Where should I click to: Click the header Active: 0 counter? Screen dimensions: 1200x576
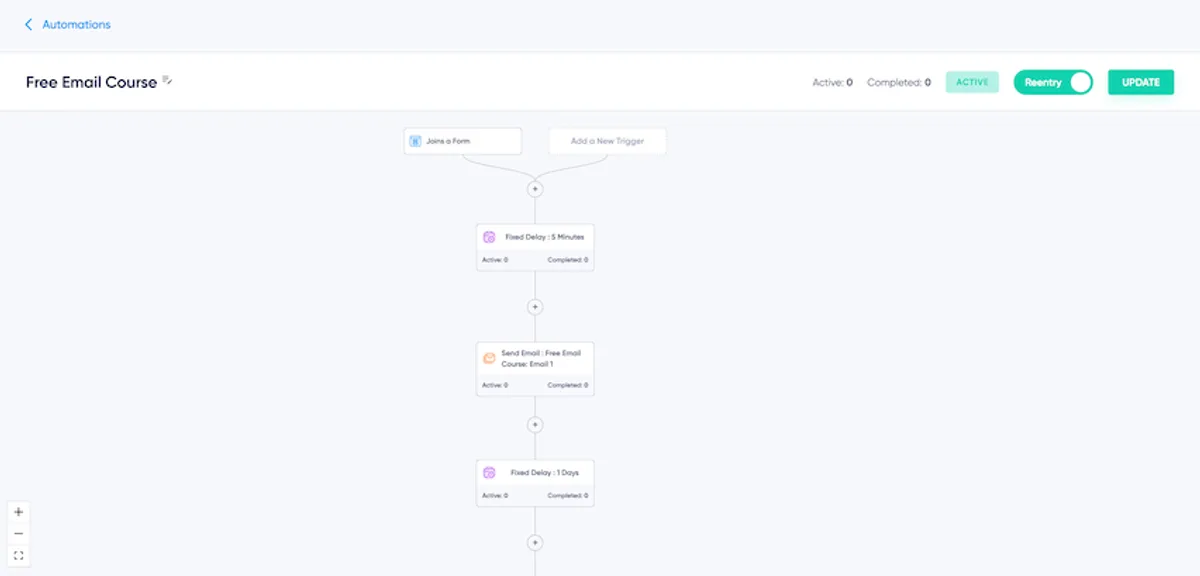(x=832, y=82)
